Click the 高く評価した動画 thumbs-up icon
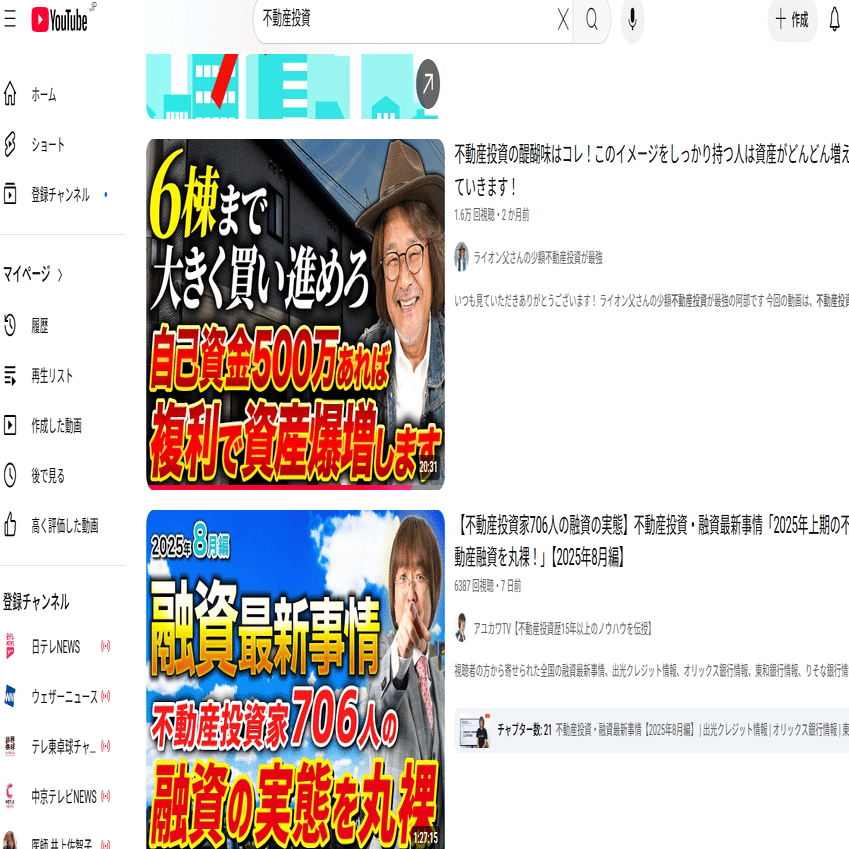This screenshot has height=849, width=849. (x=10, y=525)
